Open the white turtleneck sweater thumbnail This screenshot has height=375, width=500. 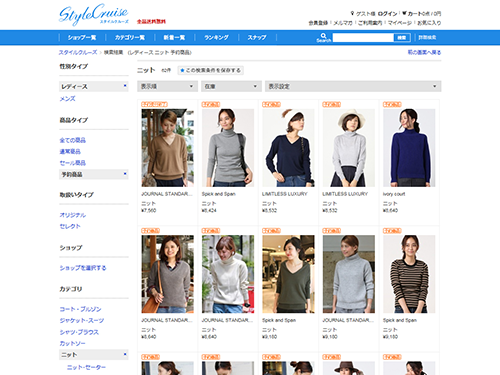click(x=228, y=274)
